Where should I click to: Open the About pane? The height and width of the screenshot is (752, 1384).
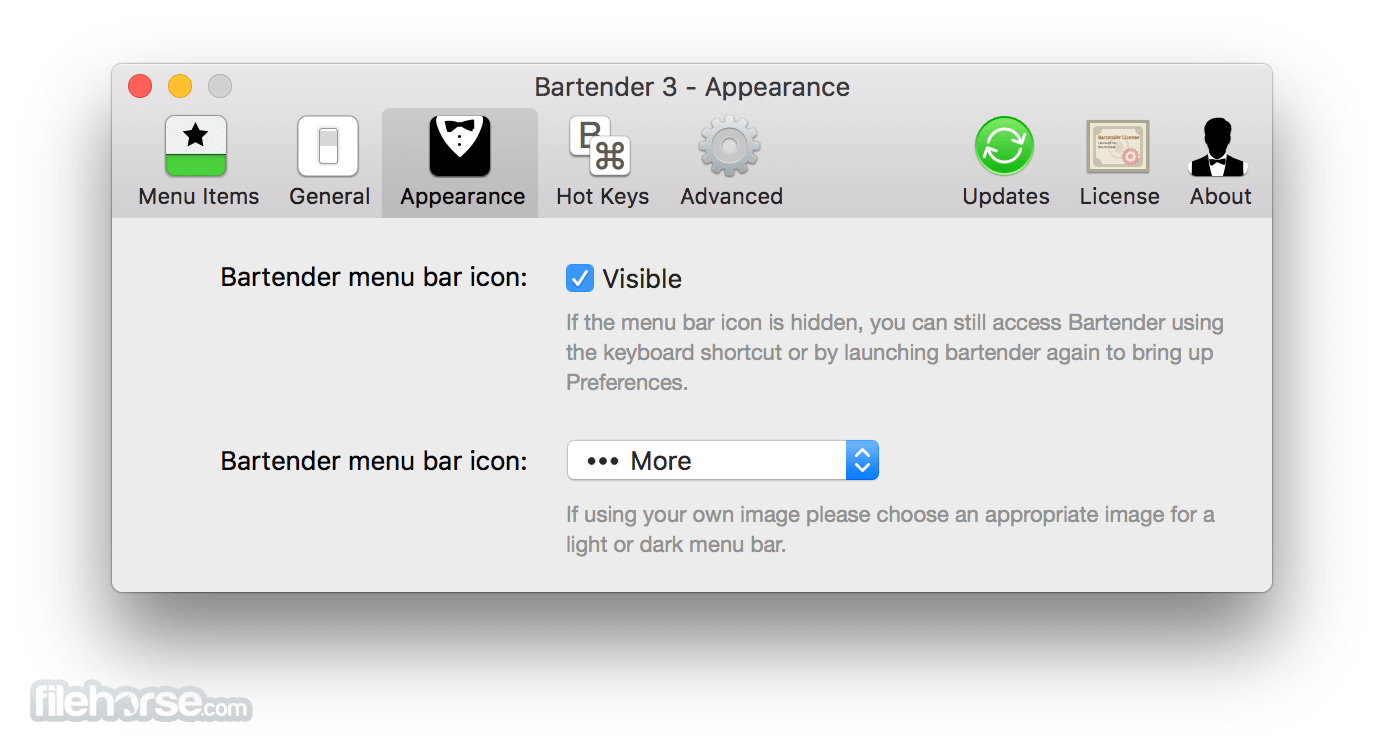(x=1220, y=162)
